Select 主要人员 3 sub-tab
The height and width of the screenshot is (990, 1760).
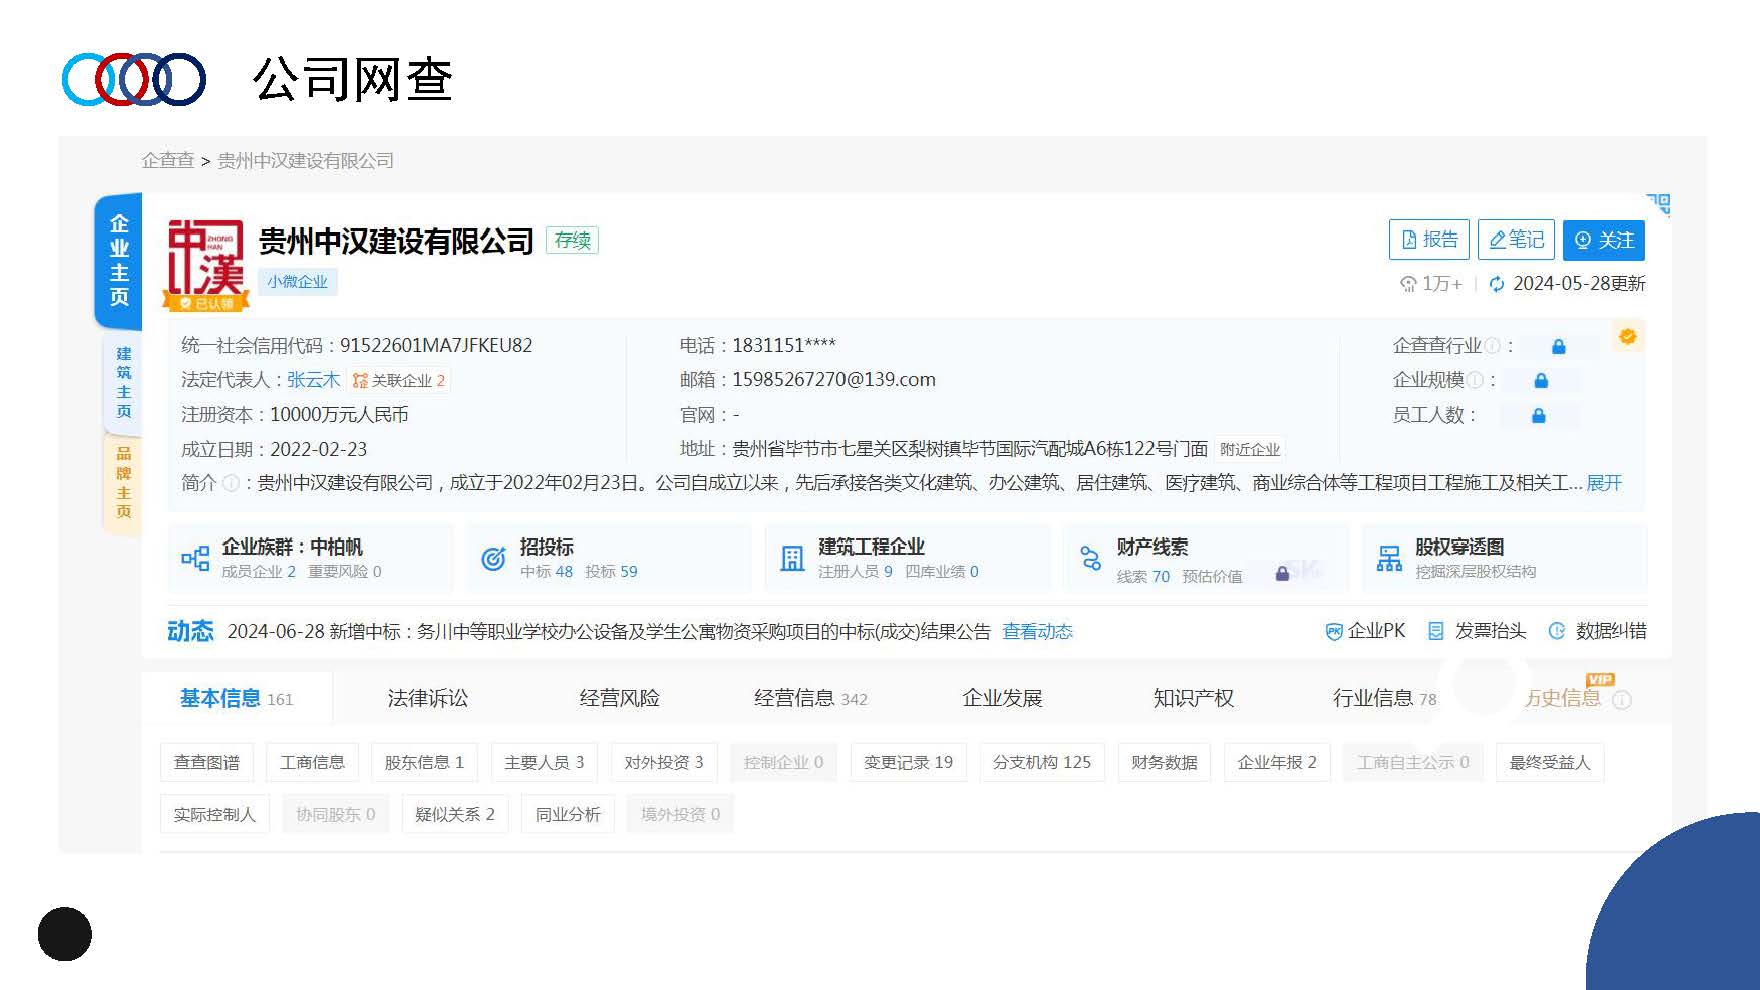pos(544,762)
